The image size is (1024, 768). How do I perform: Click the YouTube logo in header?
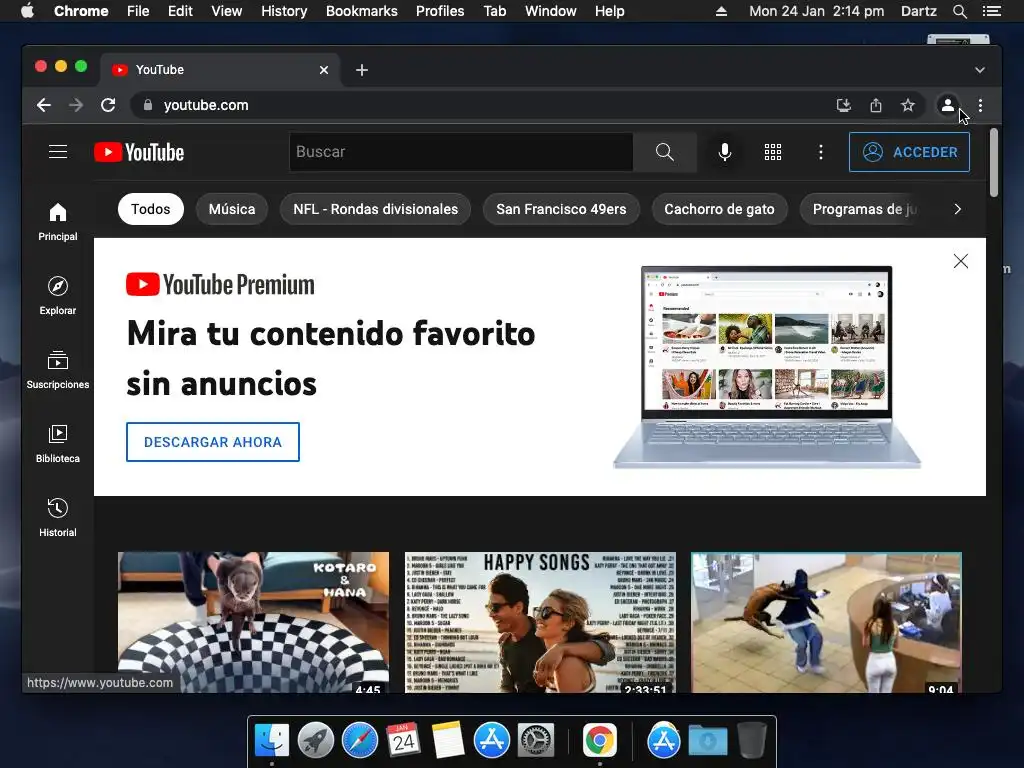(x=139, y=152)
